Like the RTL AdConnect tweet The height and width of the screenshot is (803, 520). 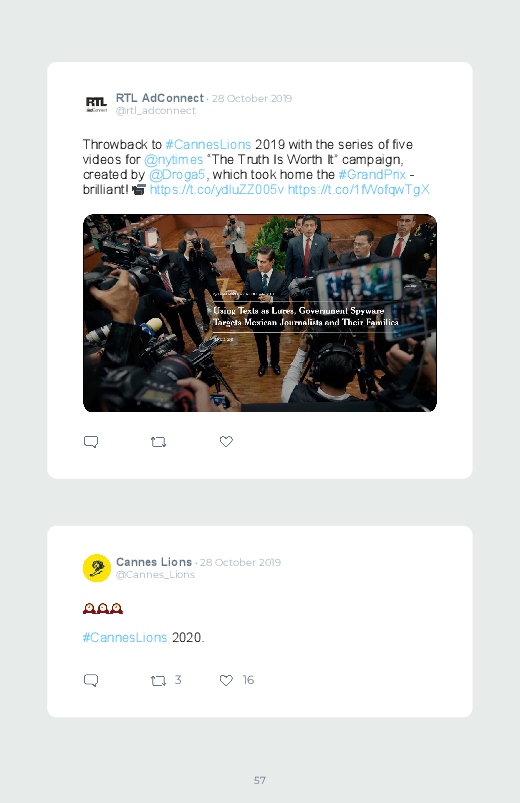click(226, 441)
